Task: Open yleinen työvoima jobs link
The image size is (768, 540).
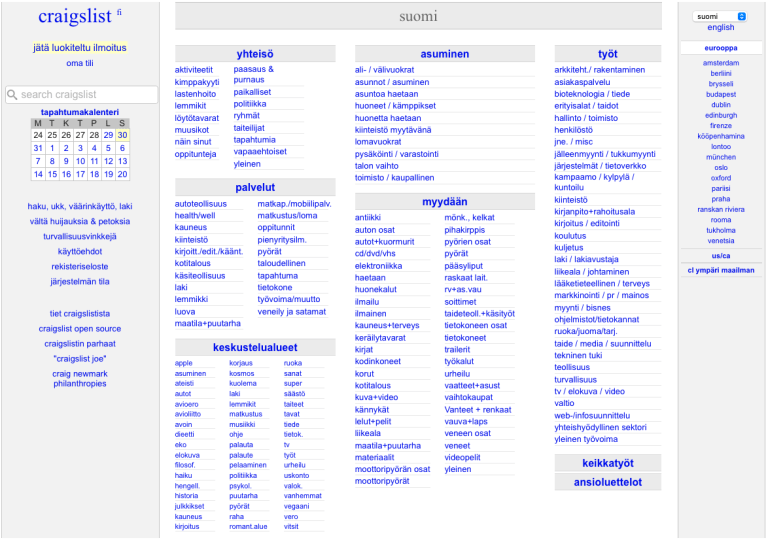Action: (x=586, y=439)
